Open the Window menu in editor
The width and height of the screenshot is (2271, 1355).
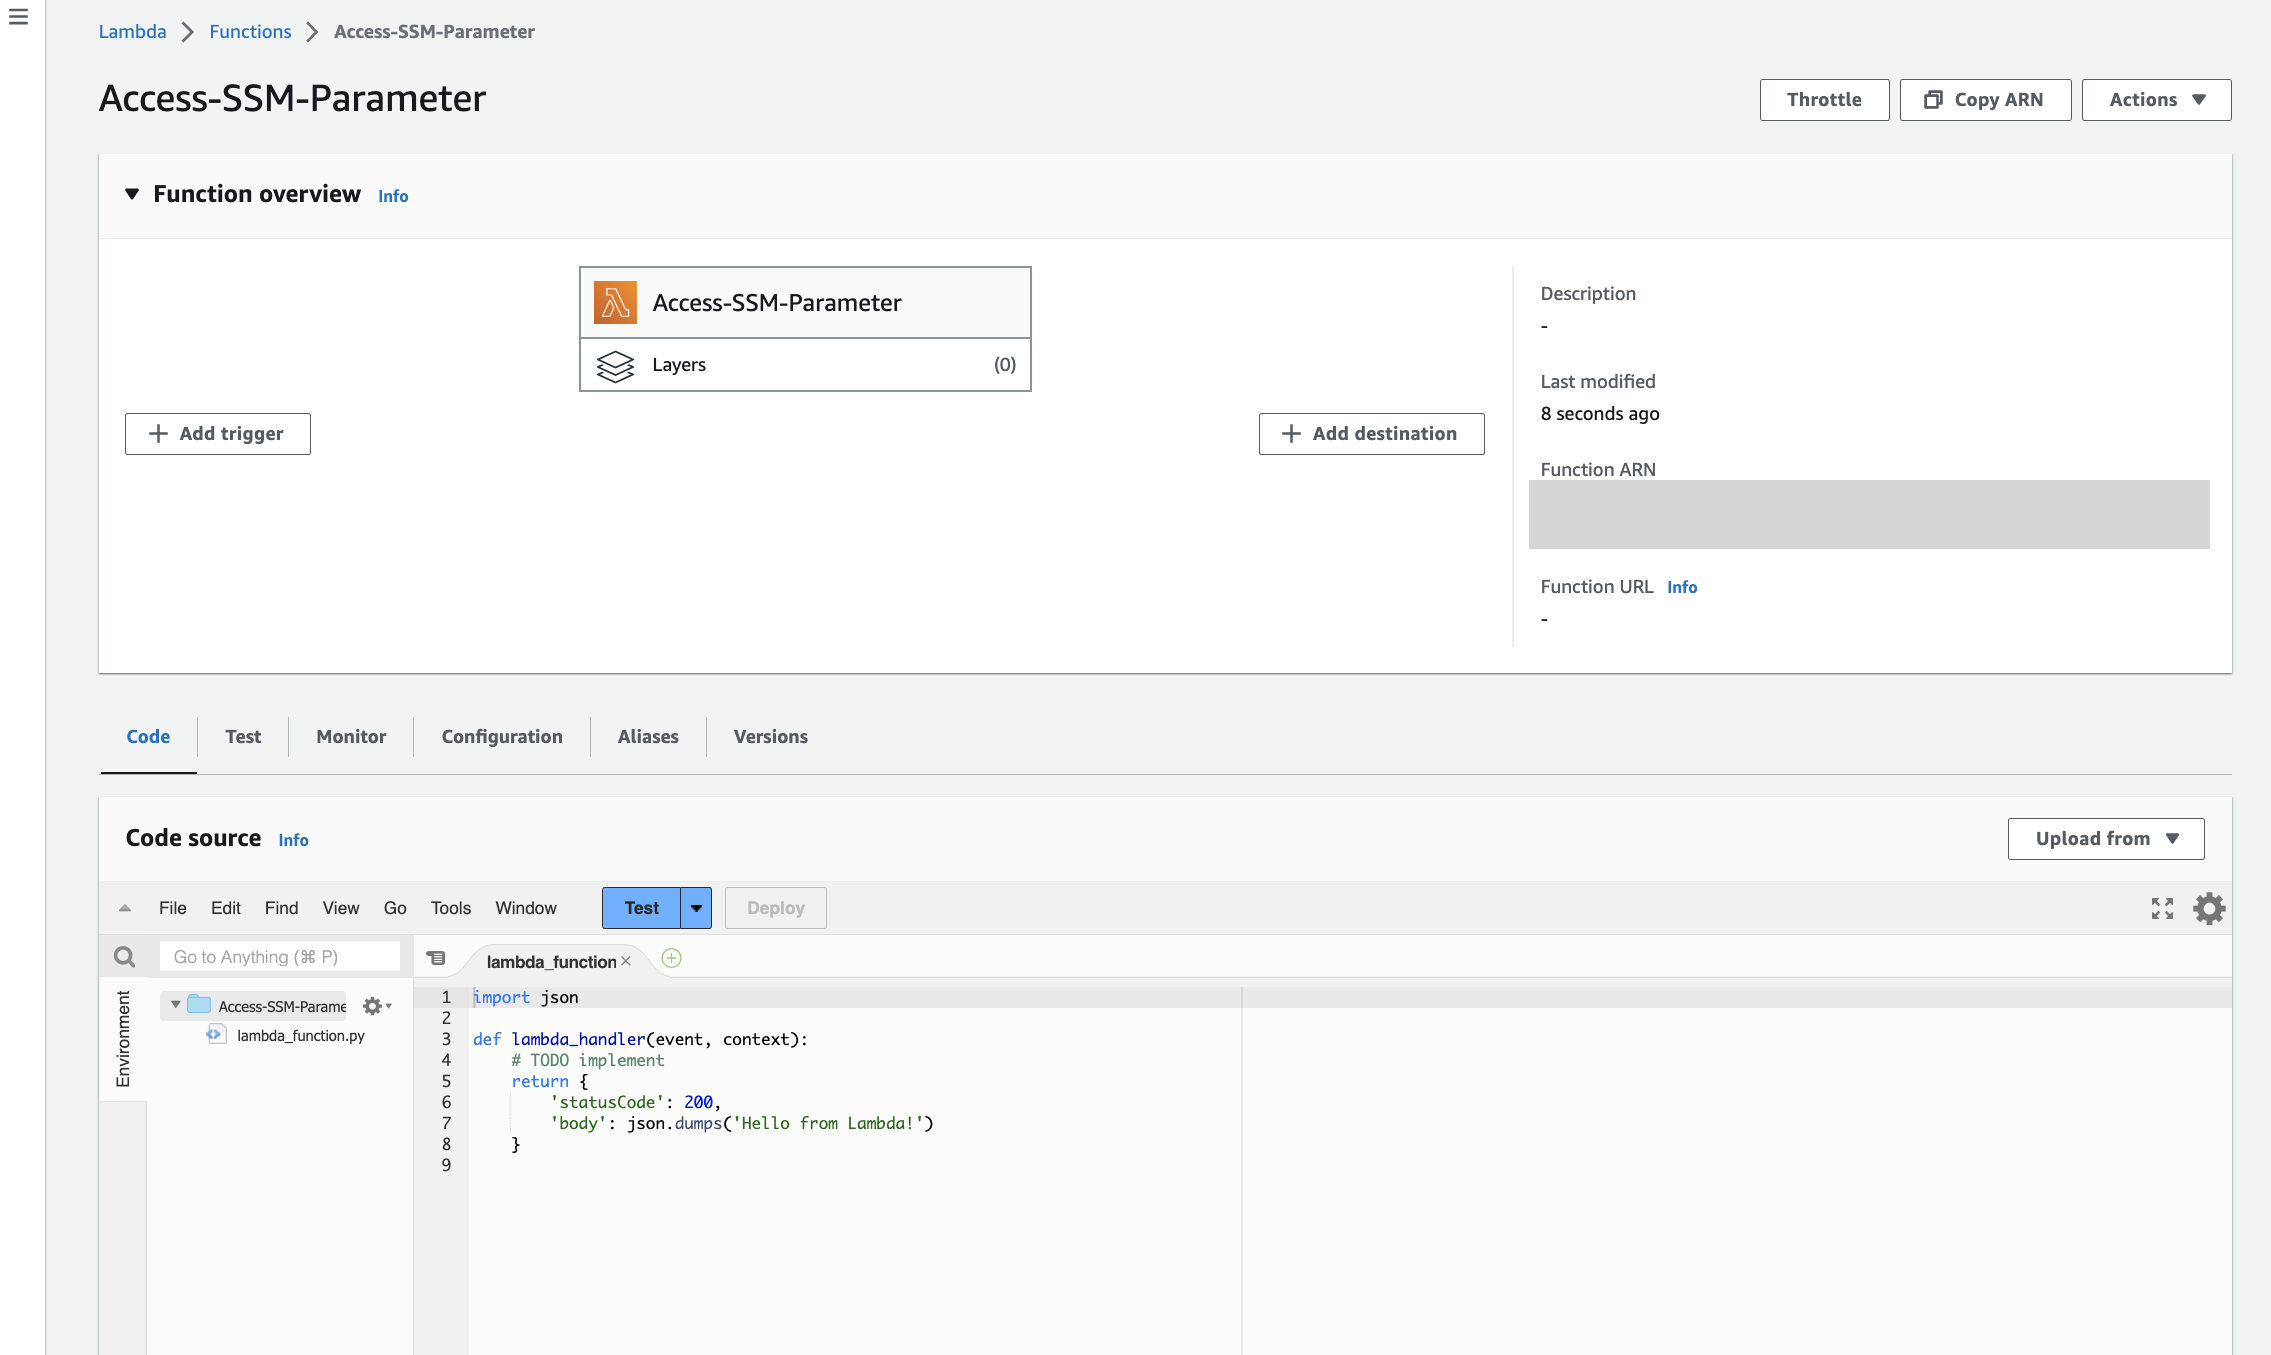pos(526,908)
